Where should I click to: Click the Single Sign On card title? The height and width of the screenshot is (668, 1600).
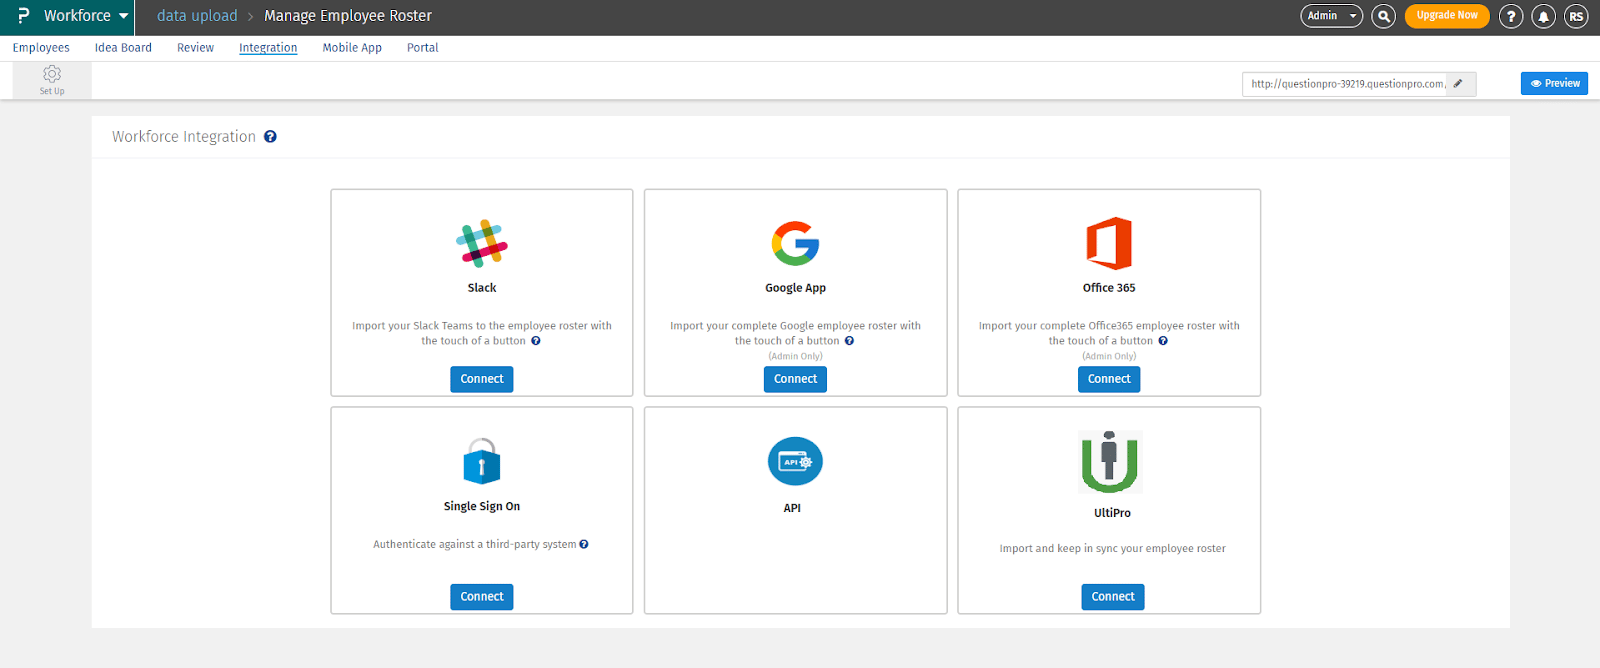pyautogui.click(x=482, y=507)
